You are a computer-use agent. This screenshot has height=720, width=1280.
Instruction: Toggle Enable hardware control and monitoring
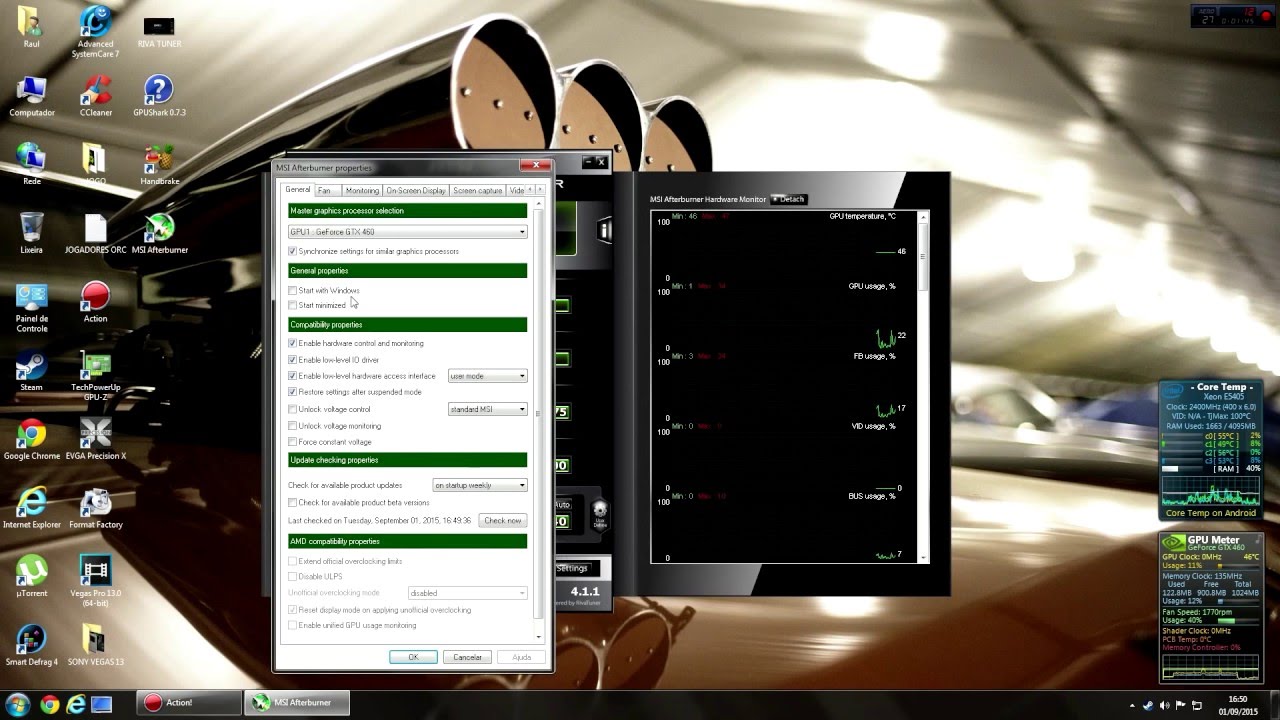(x=292, y=343)
